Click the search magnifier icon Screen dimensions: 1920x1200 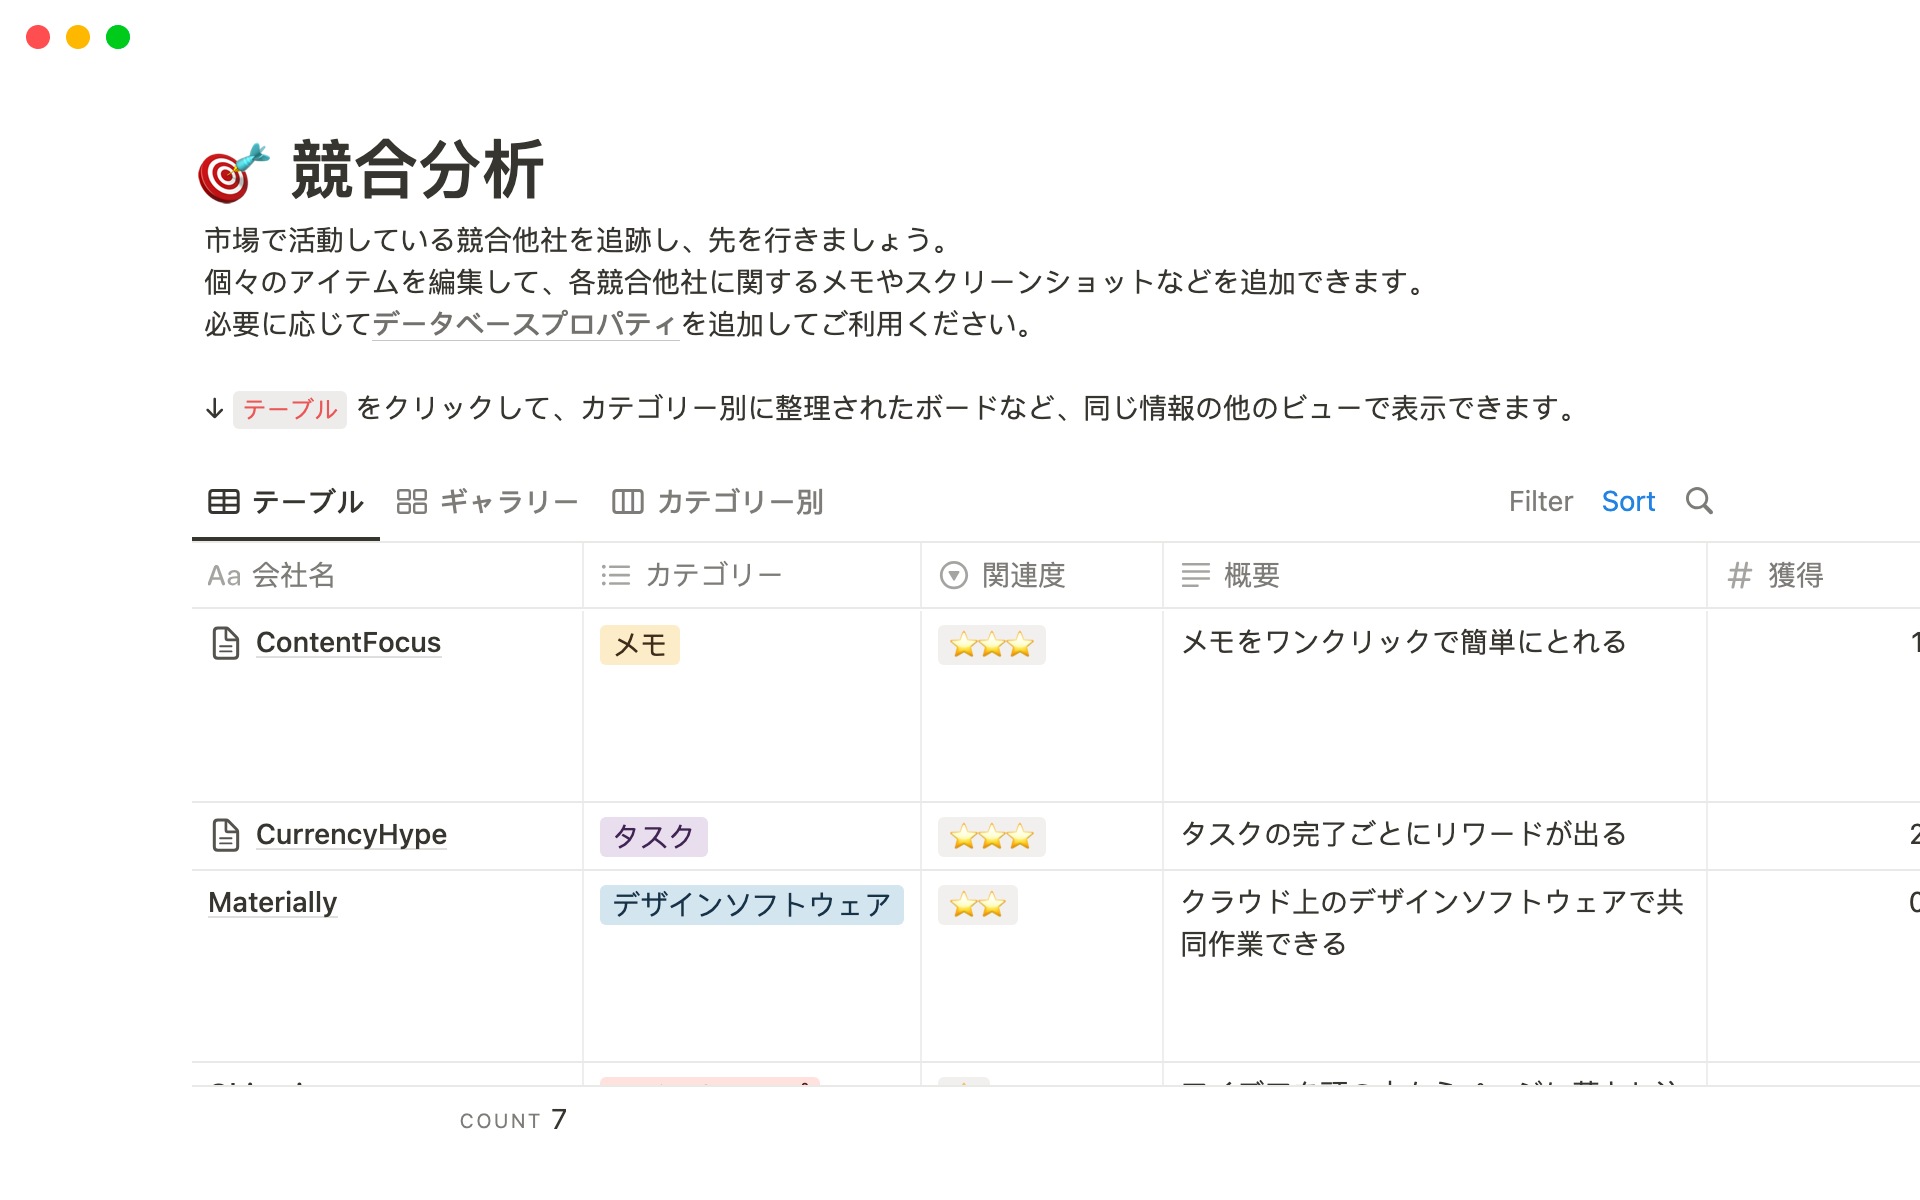[1699, 501]
